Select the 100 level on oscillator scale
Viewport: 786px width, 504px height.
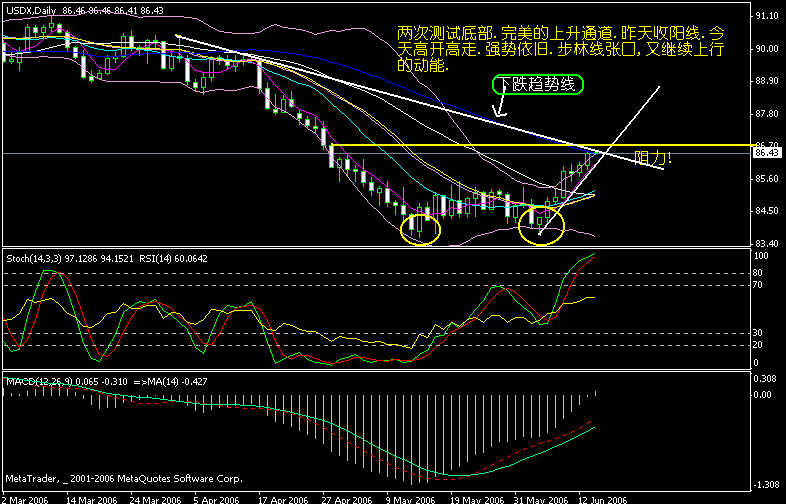pos(761,255)
